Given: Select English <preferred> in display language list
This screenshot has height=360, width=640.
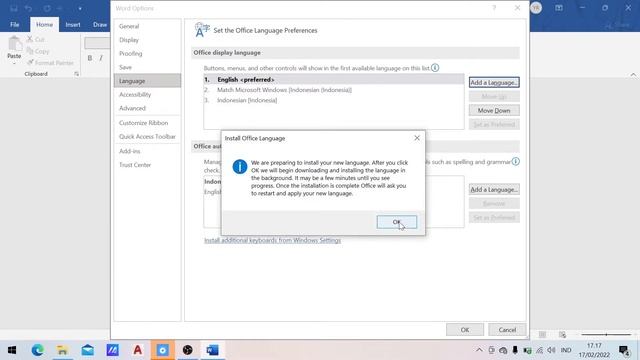Looking at the screenshot, I should tap(334, 80).
